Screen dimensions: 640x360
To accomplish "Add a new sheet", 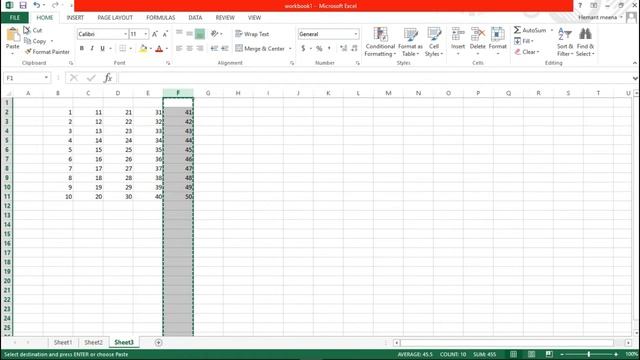I will (x=158, y=342).
